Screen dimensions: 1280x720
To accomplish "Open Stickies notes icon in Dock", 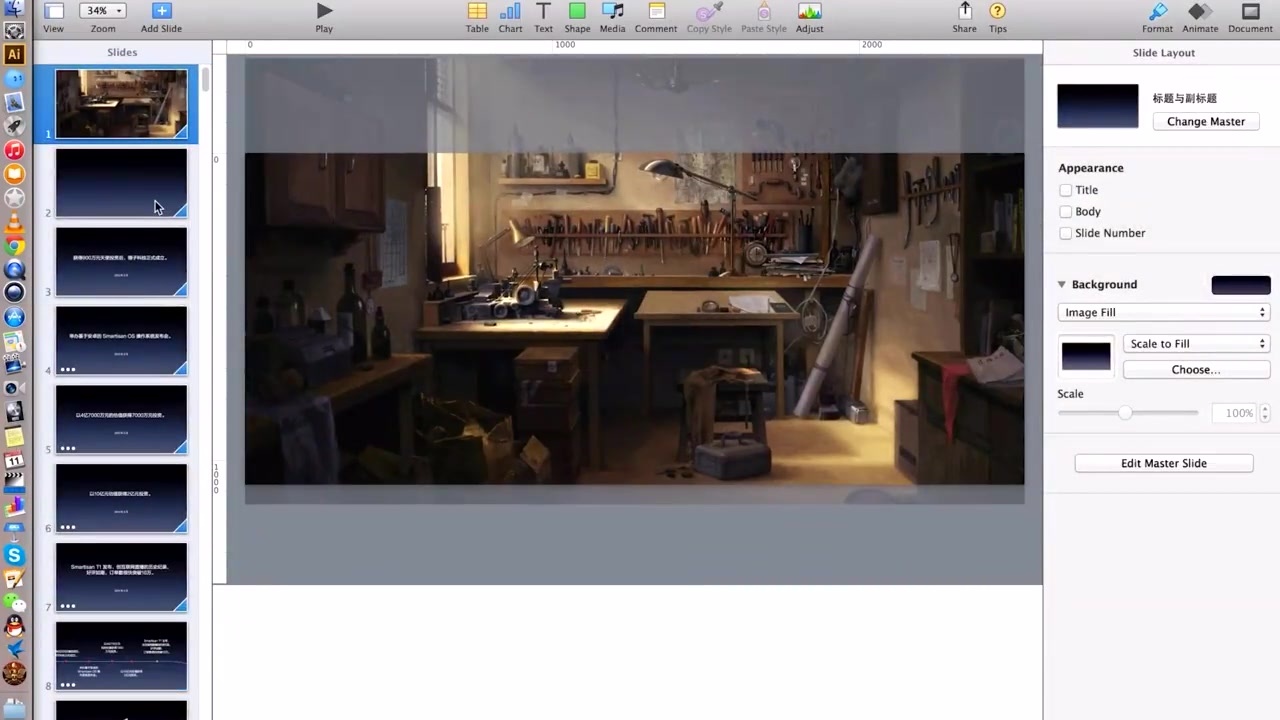I will click(14, 437).
